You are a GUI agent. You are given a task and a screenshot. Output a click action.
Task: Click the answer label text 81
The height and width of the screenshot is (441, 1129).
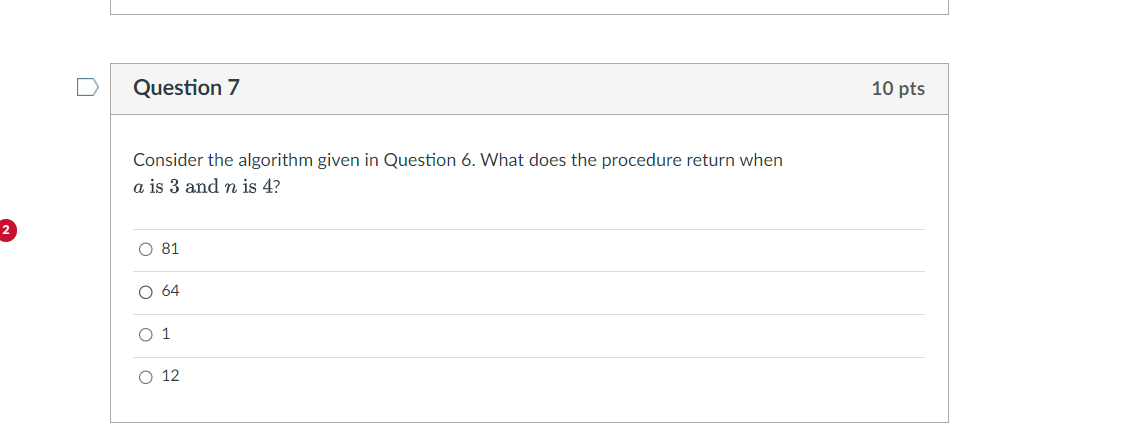pos(170,249)
